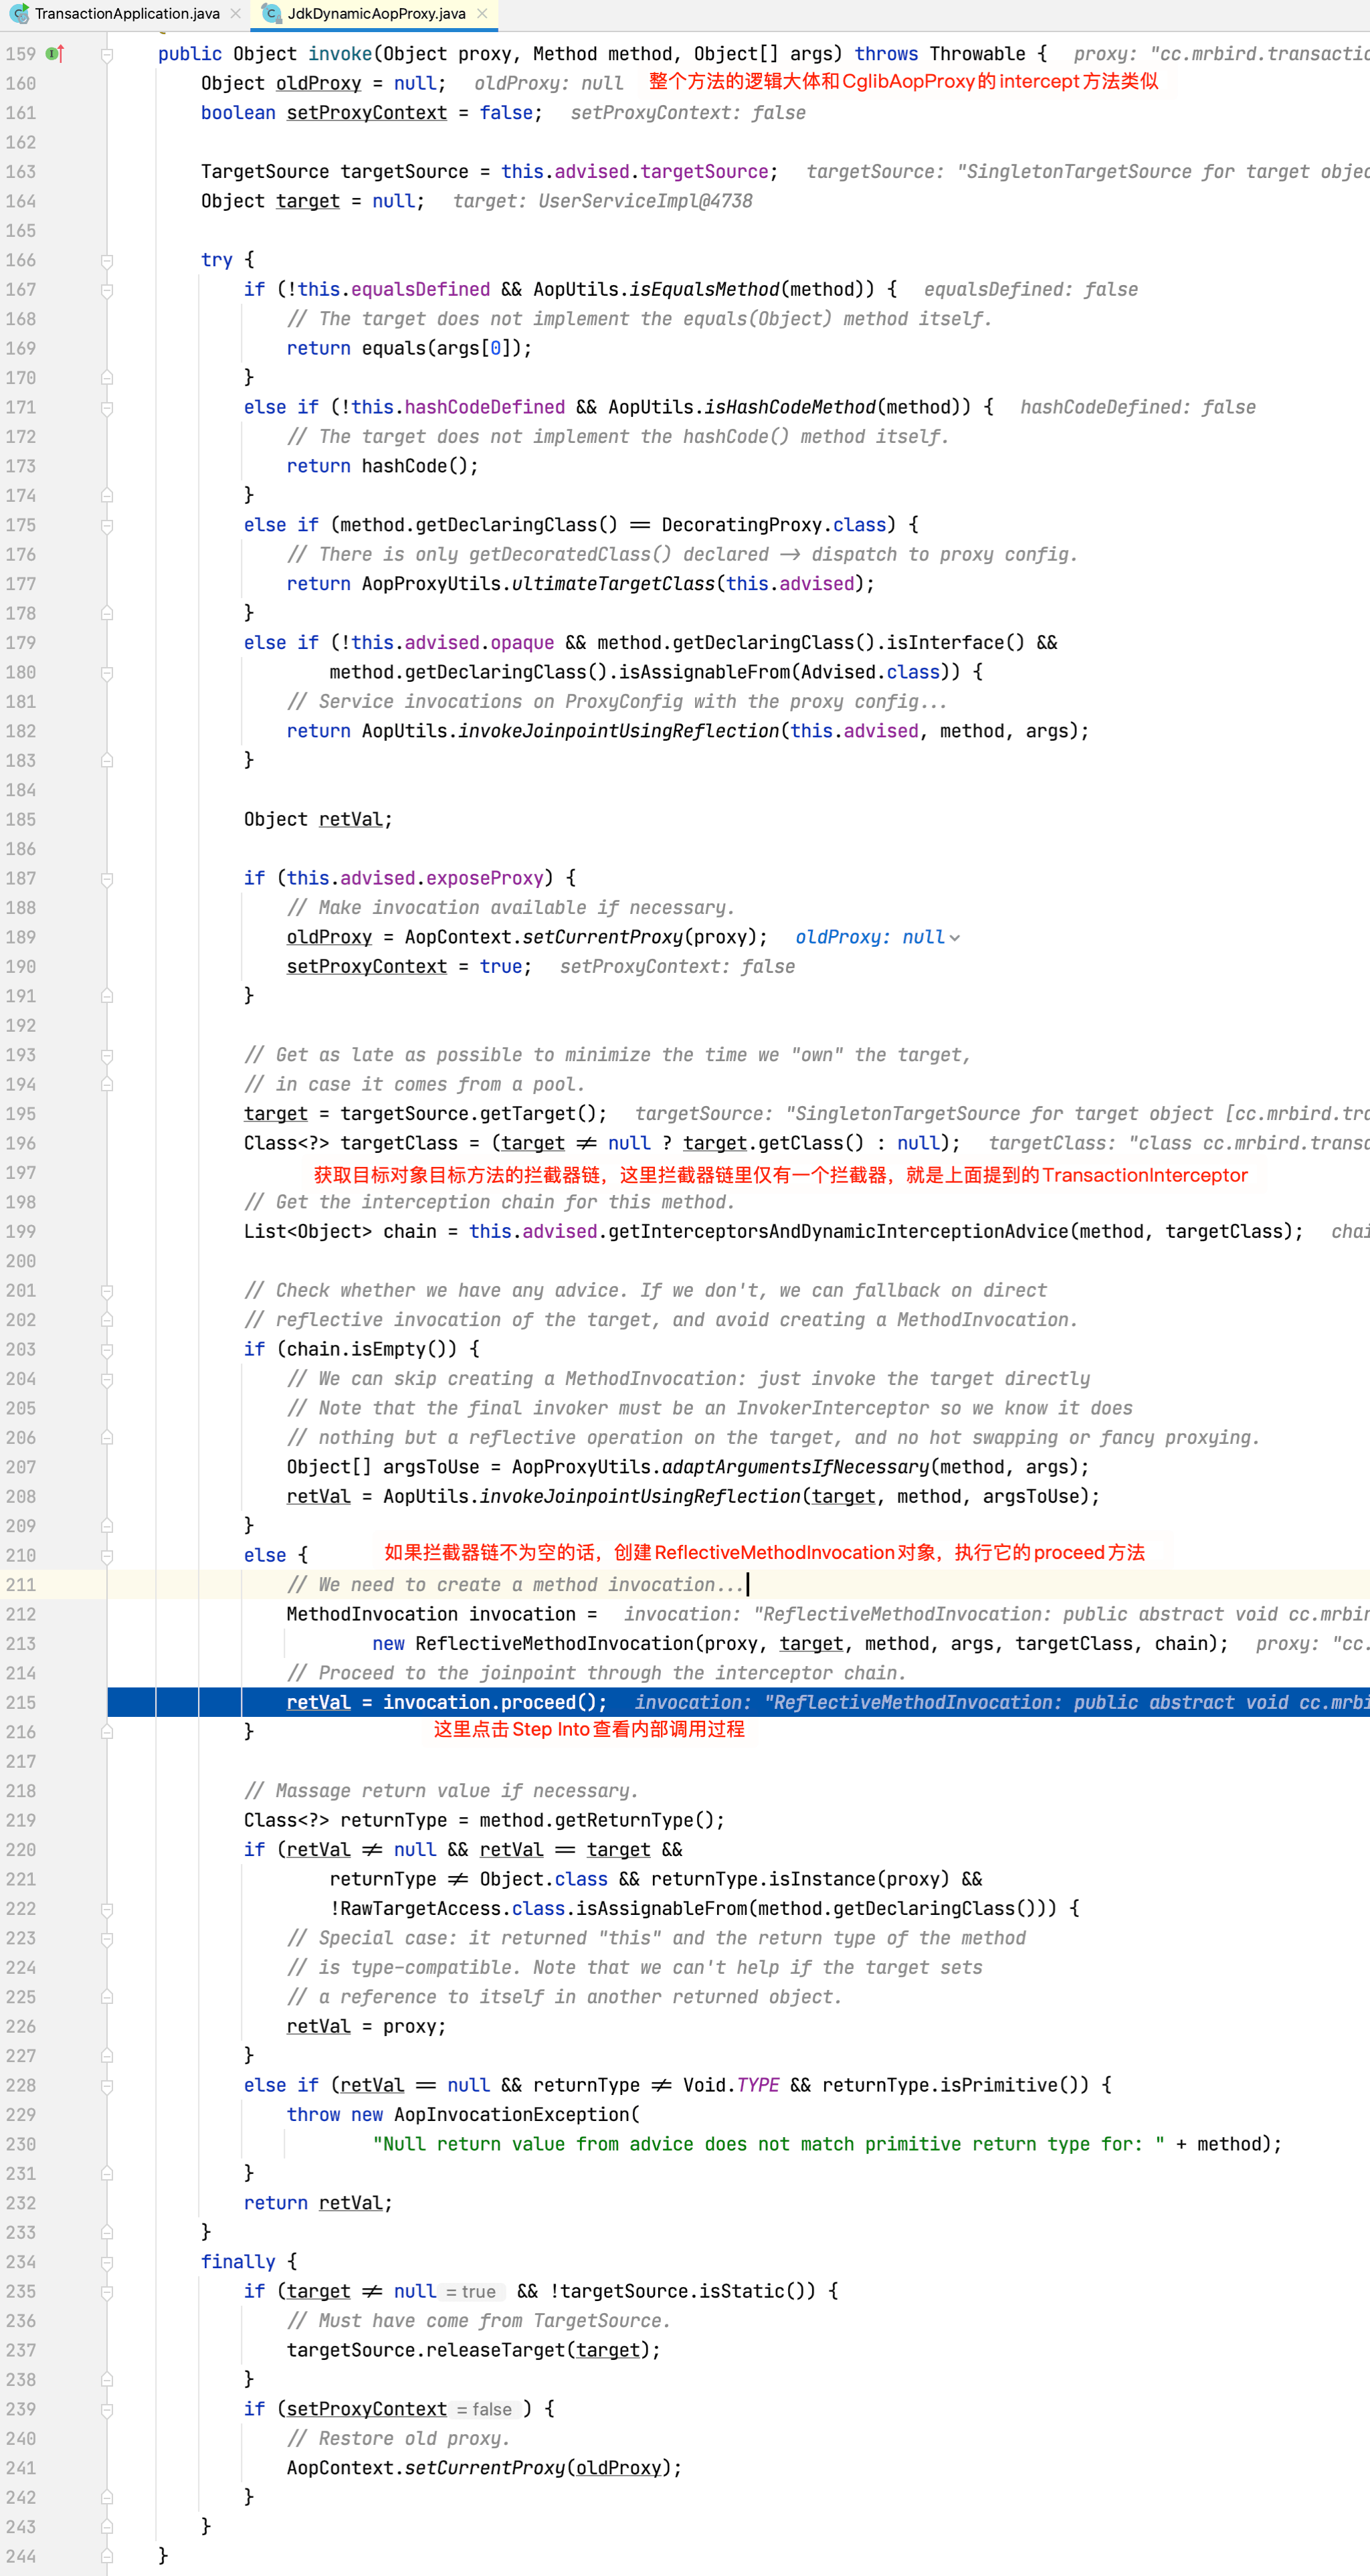
Task: Collapse the invoke method fold marker at line 159
Action: [x=107, y=55]
